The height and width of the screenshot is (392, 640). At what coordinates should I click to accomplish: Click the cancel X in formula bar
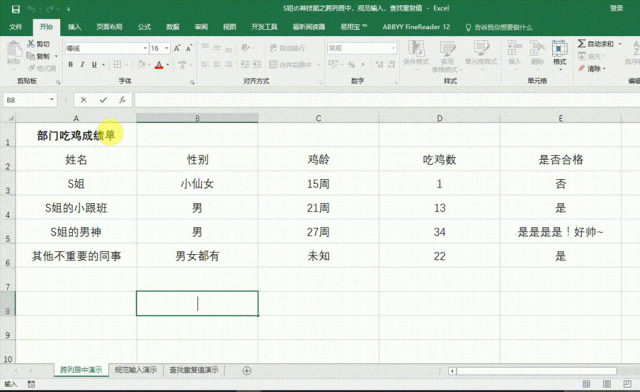84,100
